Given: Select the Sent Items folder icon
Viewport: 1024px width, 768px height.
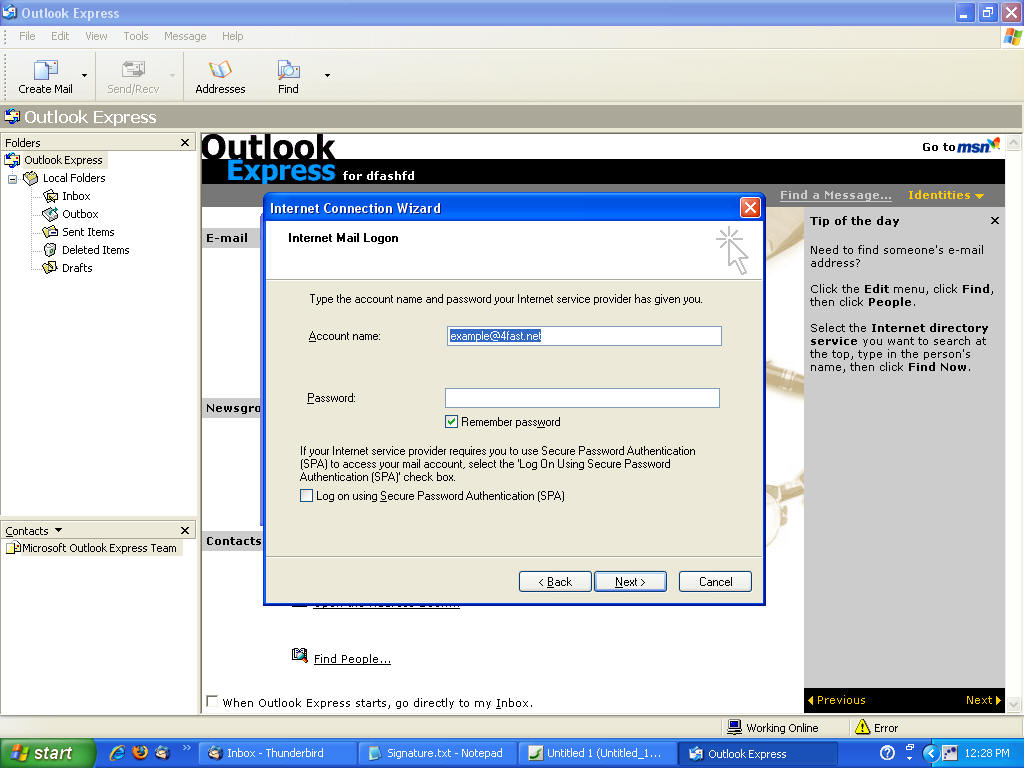Looking at the screenshot, I should point(50,232).
